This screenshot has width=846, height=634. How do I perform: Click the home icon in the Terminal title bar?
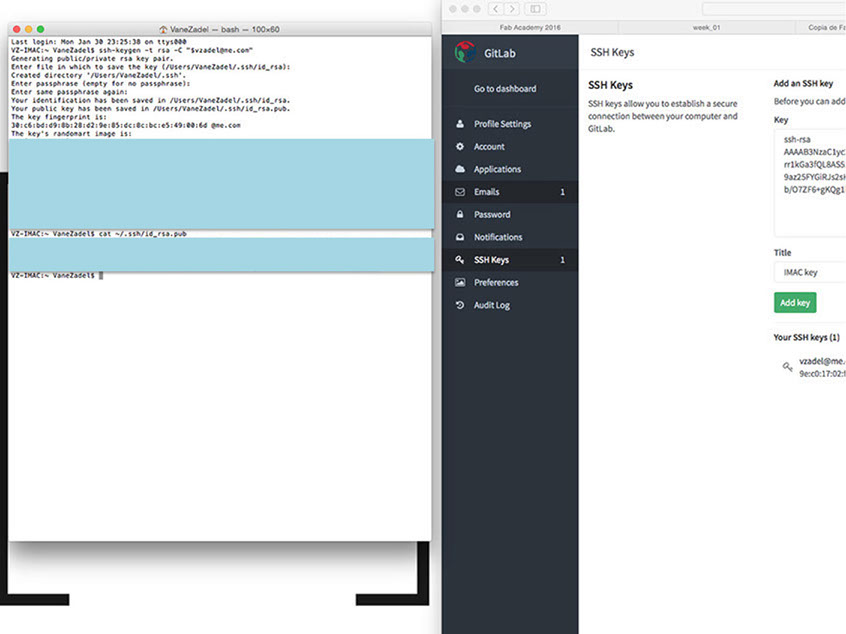(x=163, y=29)
